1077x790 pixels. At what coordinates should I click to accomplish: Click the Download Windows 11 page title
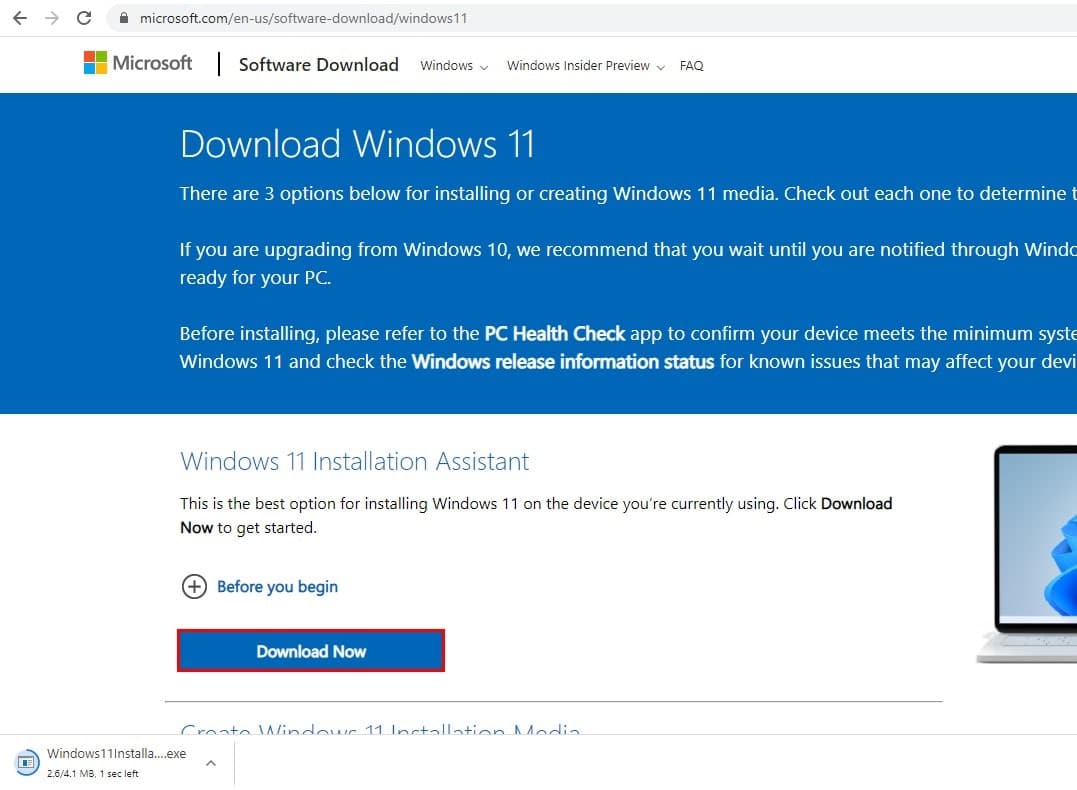click(x=357, y=144)
